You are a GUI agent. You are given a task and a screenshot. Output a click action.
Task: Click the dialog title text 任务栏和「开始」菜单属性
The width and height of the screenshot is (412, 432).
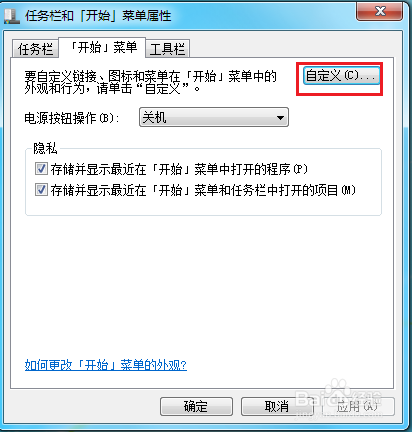coord(98,16)
